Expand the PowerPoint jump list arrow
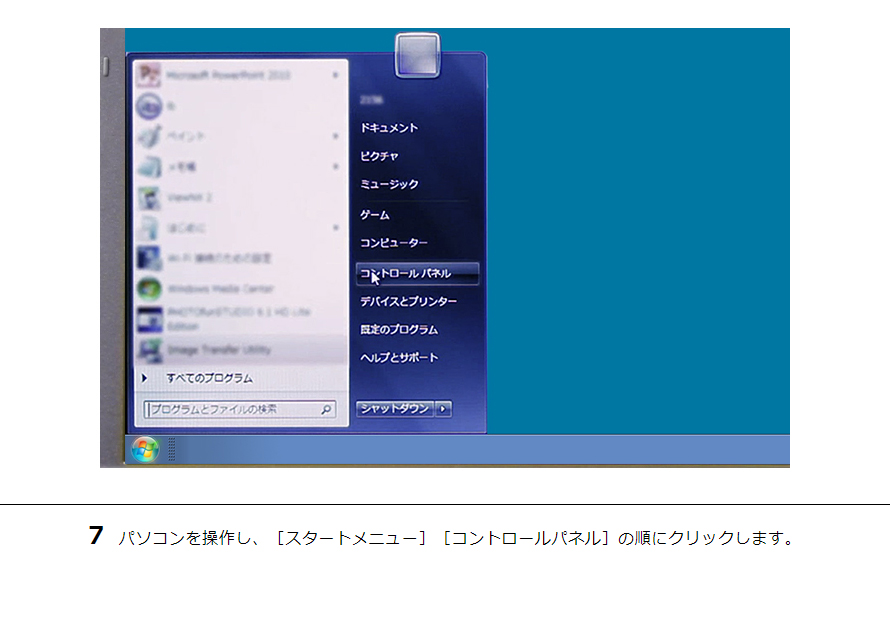The image size is (890, 620). tap(334, 75)
